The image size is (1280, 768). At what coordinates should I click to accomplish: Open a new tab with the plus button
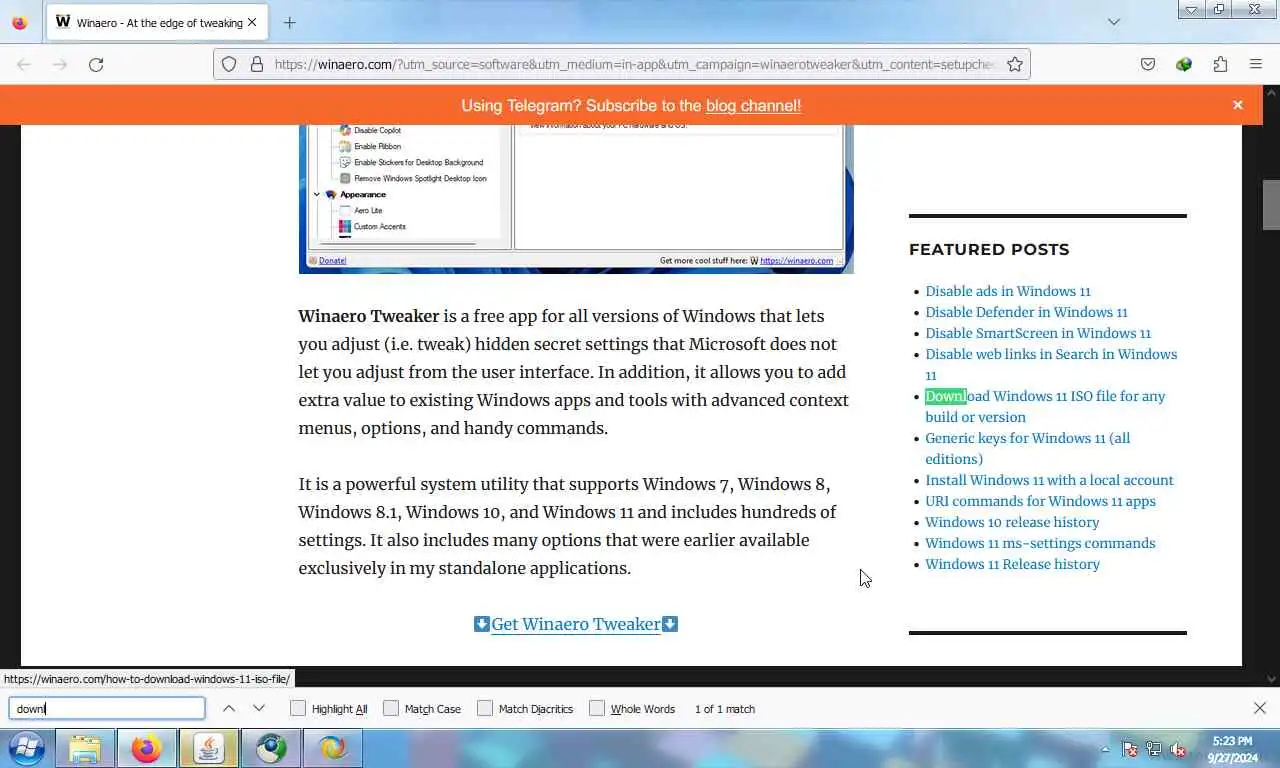click(289, 22)
